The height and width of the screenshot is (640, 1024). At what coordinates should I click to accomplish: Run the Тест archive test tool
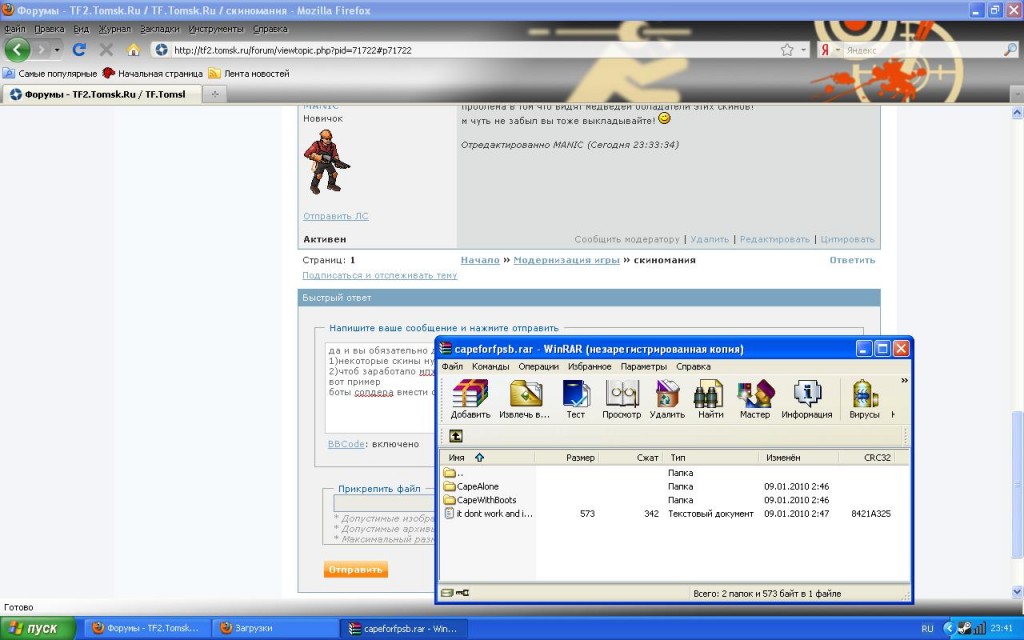coord(575,398)
